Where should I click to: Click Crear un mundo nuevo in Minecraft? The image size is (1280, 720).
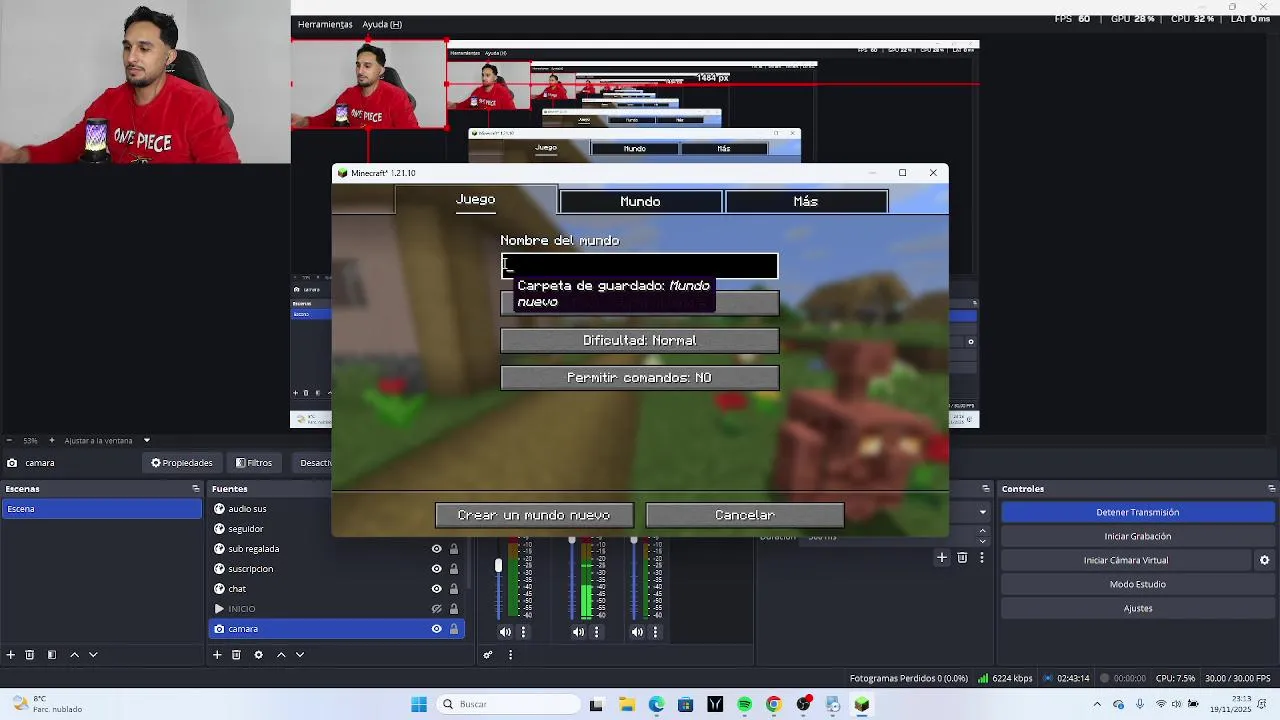[x=534, y=515]
